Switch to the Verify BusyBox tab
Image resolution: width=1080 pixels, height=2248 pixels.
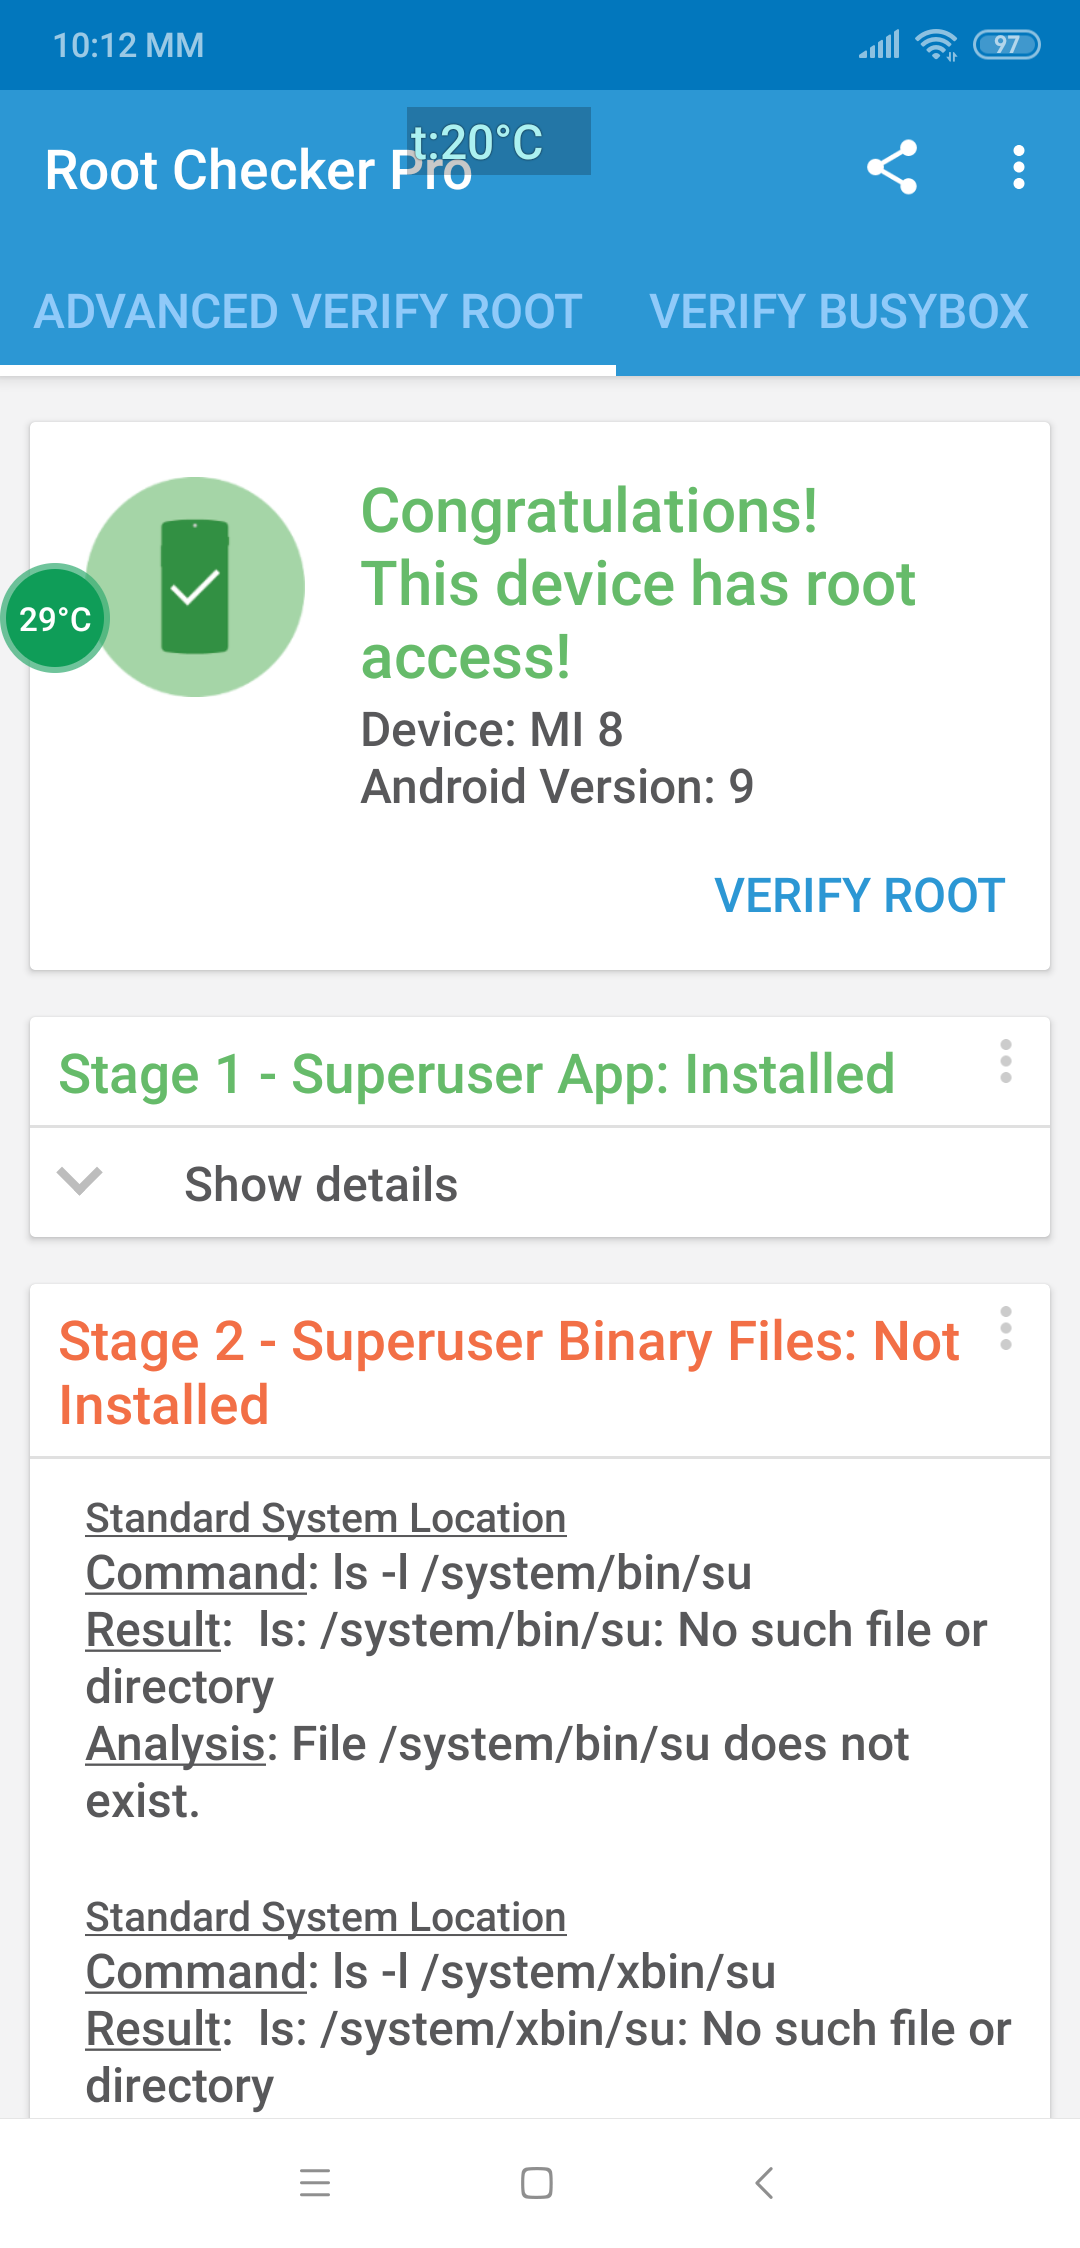click(x=838, y=312)
